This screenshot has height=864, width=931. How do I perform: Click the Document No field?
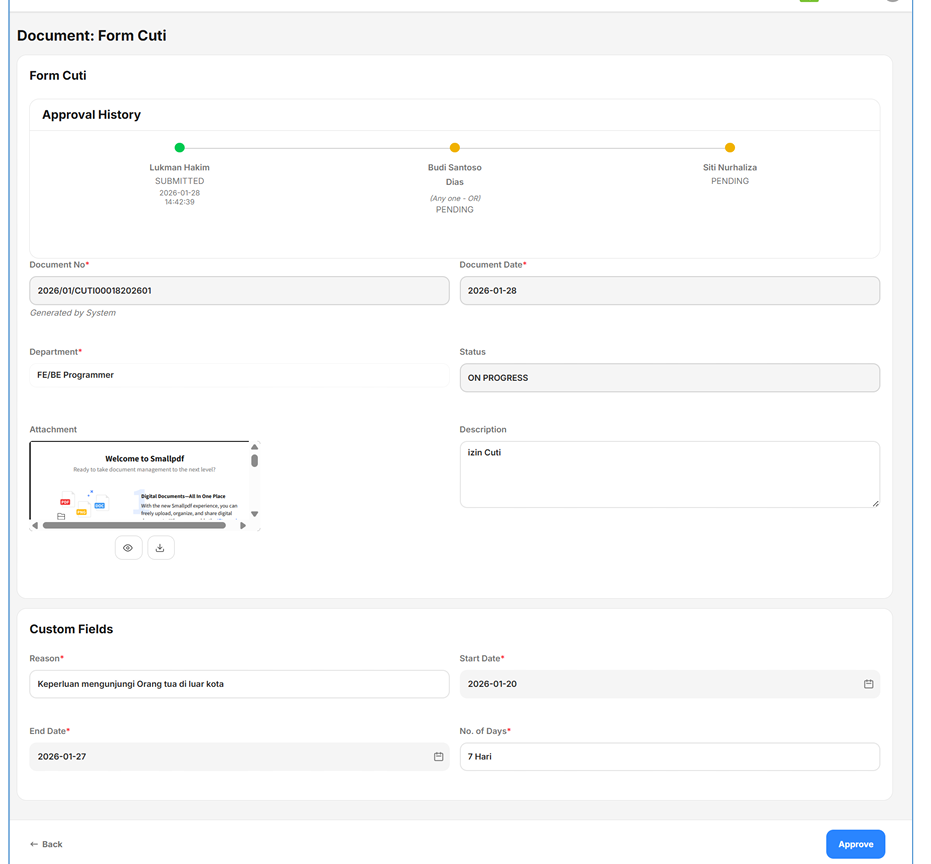pos(239,291)
